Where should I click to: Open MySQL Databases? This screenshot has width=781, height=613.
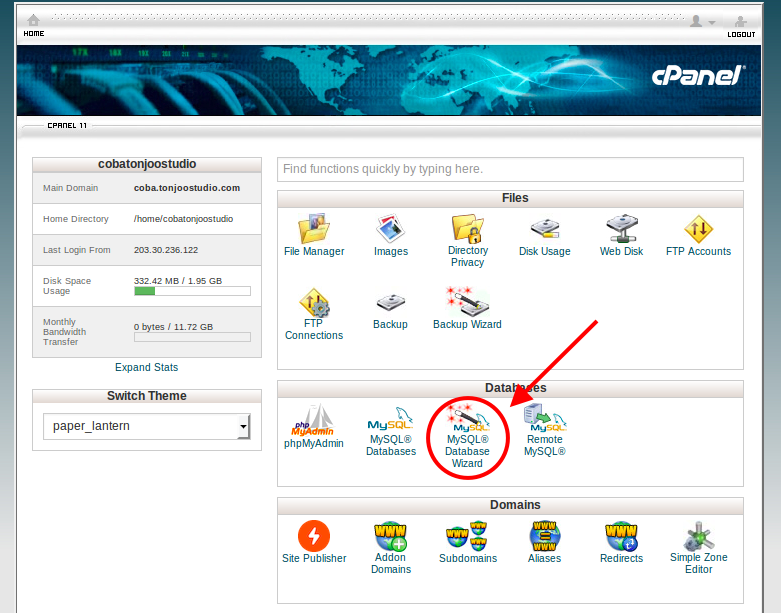[390, 431]
